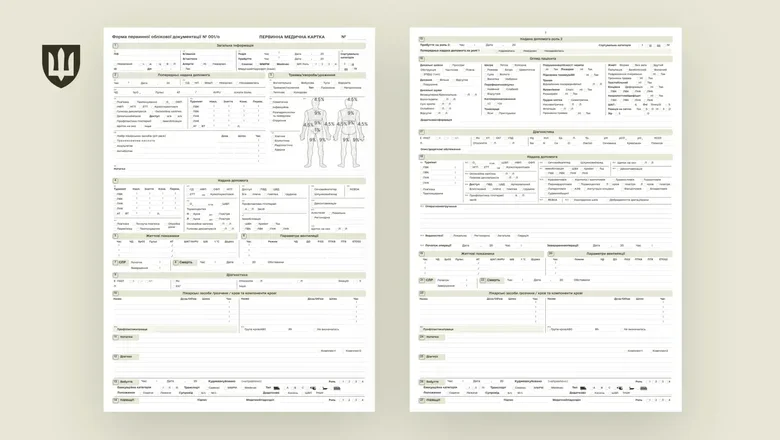Tick the Профілактика/анальгезія checkbox on left form
This screenshot has height=440, width=780.
click(114, 328)
